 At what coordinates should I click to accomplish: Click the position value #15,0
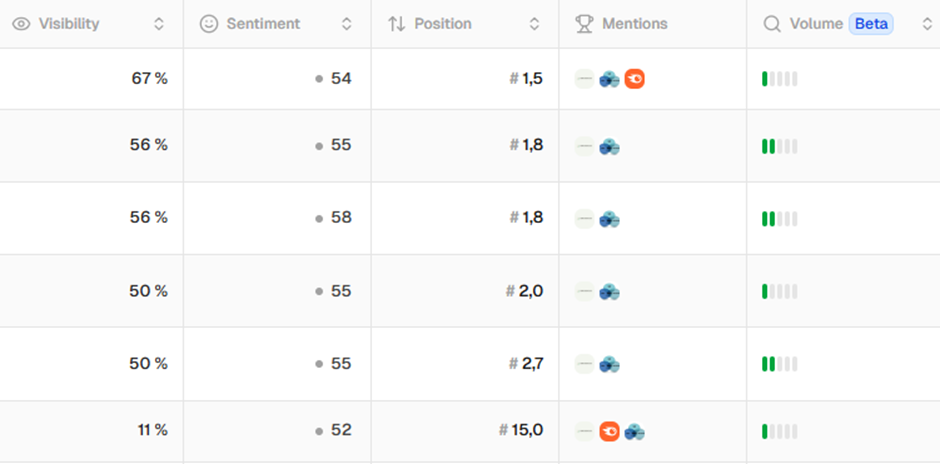[521, 431]
